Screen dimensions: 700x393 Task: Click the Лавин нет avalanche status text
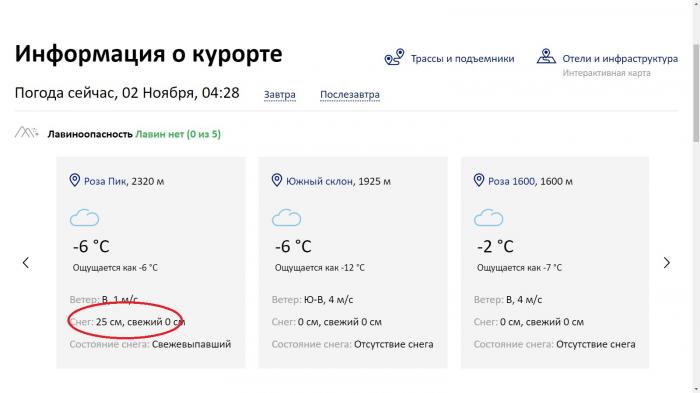coord(178,134)
